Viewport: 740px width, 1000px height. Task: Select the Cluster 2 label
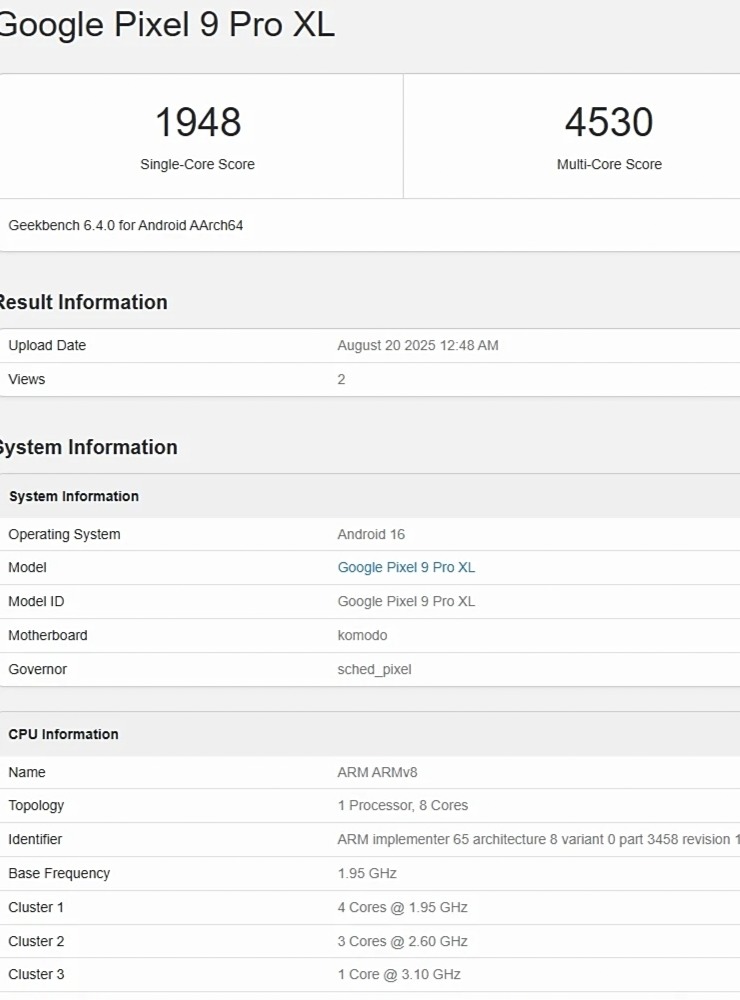(36, 941)
